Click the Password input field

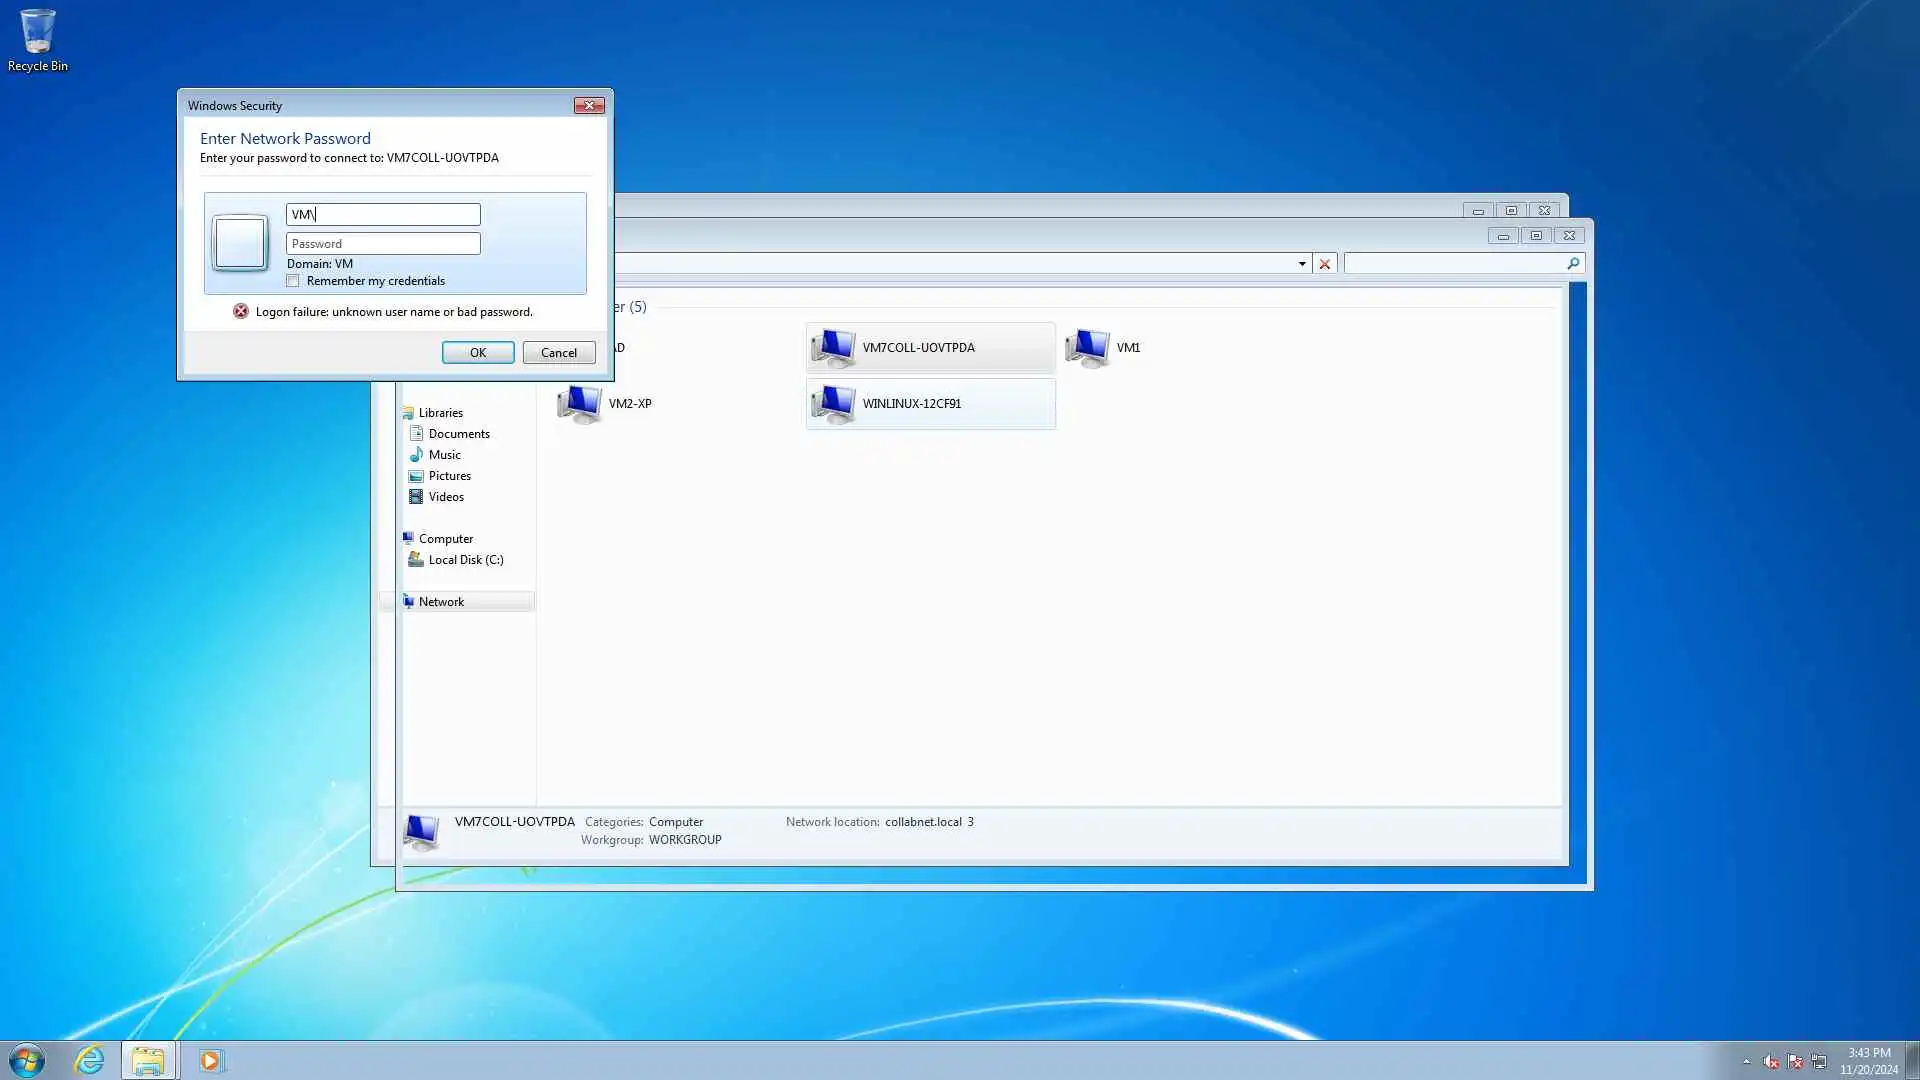(x=383, y=244)
